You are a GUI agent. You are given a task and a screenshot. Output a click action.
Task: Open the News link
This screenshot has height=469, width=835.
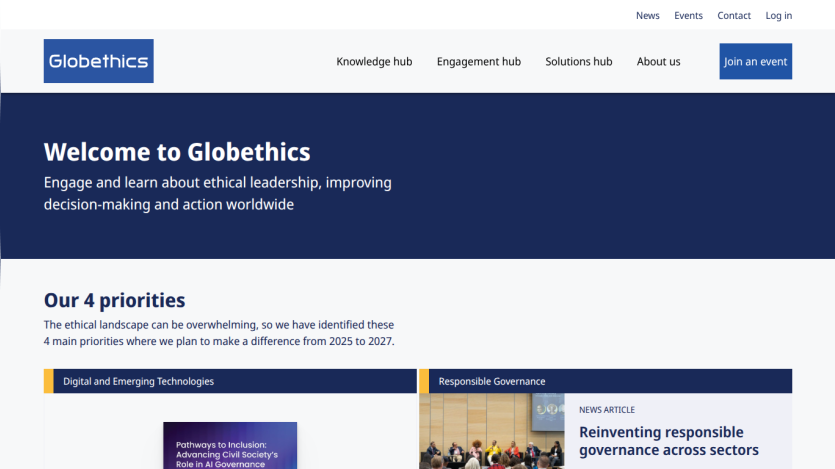(x=648, y=15)
